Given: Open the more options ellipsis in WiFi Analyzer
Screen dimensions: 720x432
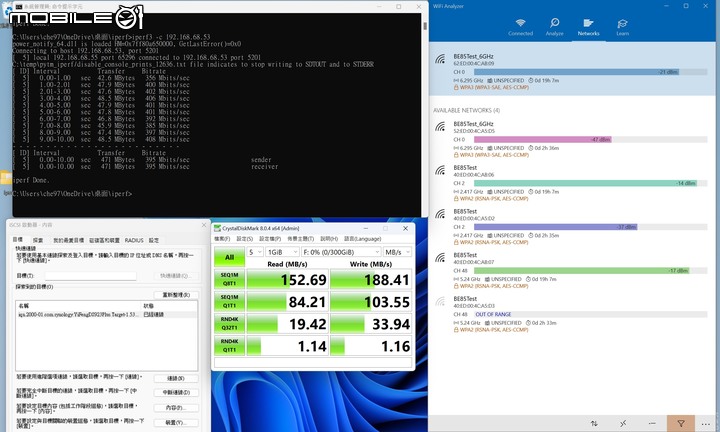Looking at the screenshot, I should point(706,424).
